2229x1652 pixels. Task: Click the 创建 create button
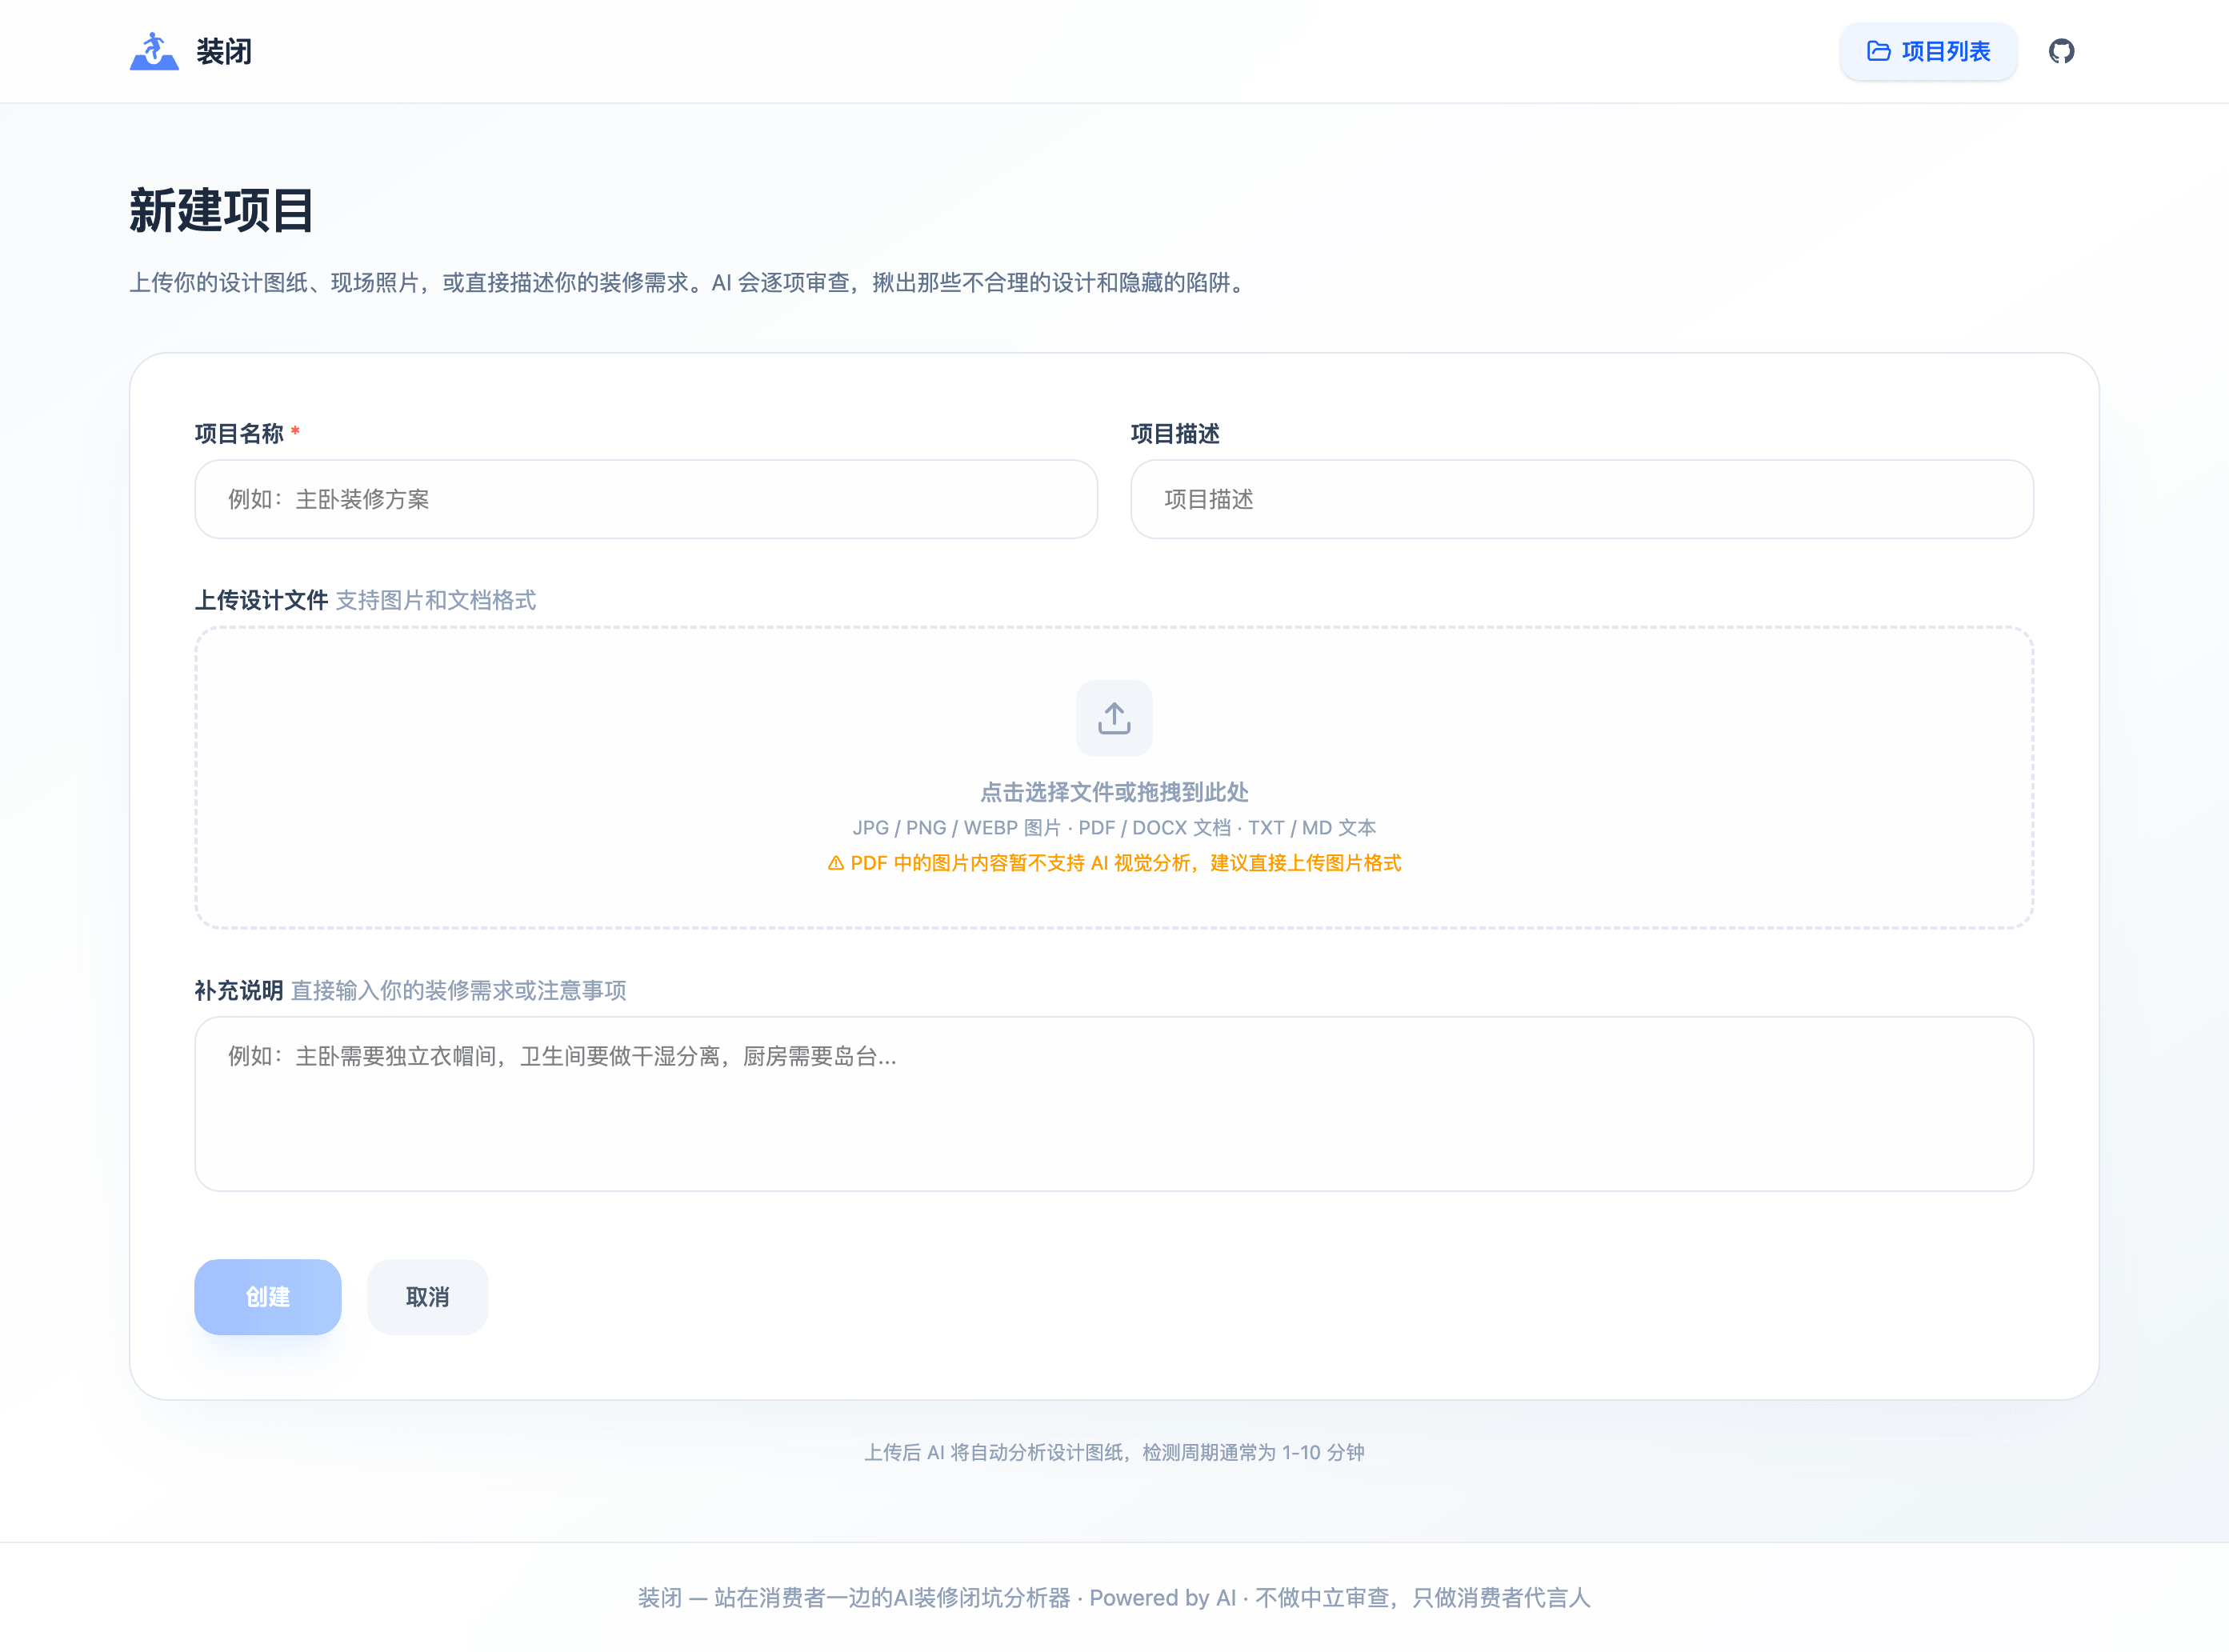pos(268,1296)
